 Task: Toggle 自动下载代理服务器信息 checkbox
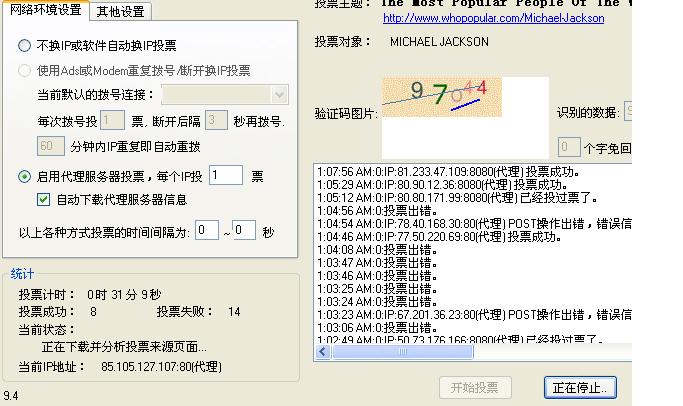pos(43,199)
